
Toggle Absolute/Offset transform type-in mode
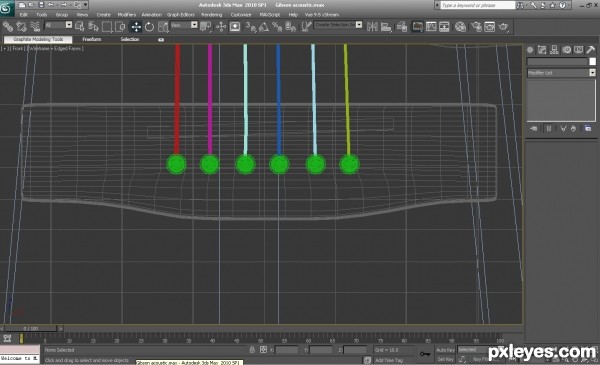[x=263, y=349]
